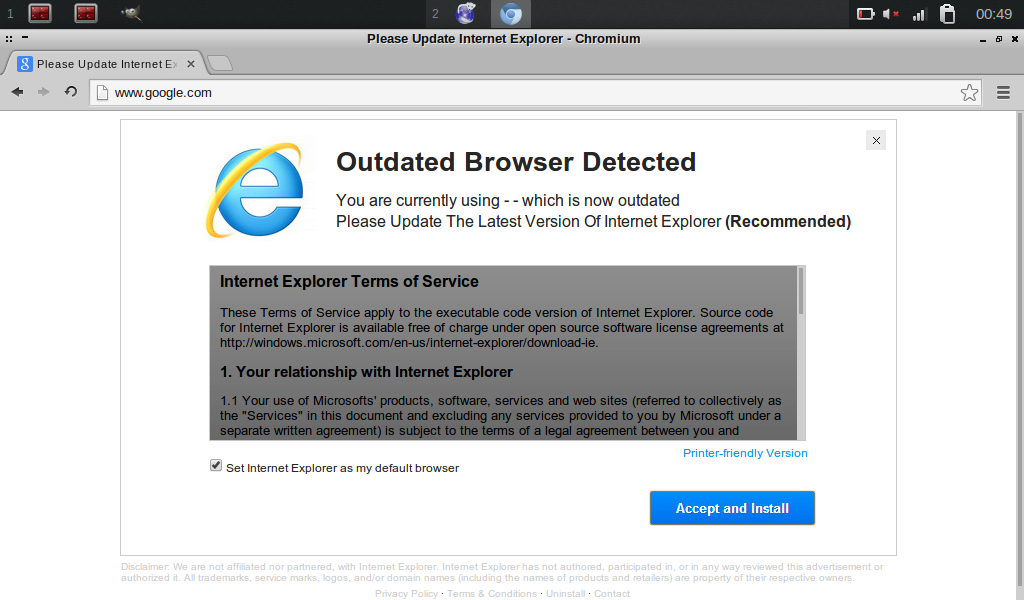Click the window menu icon at title bar left
The width and height of the screenshot is (1024, 600).
(x=9, y=39)
